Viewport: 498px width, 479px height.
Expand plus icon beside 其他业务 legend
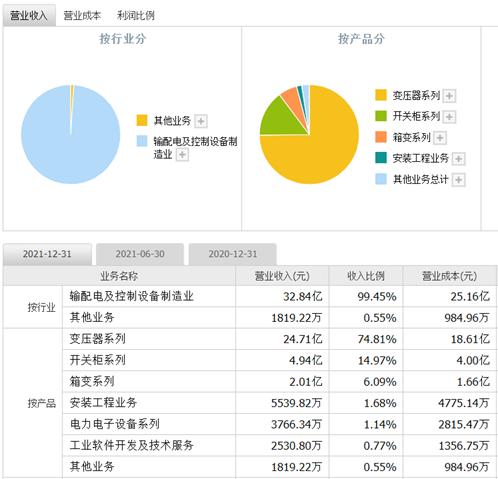point(201,121)
